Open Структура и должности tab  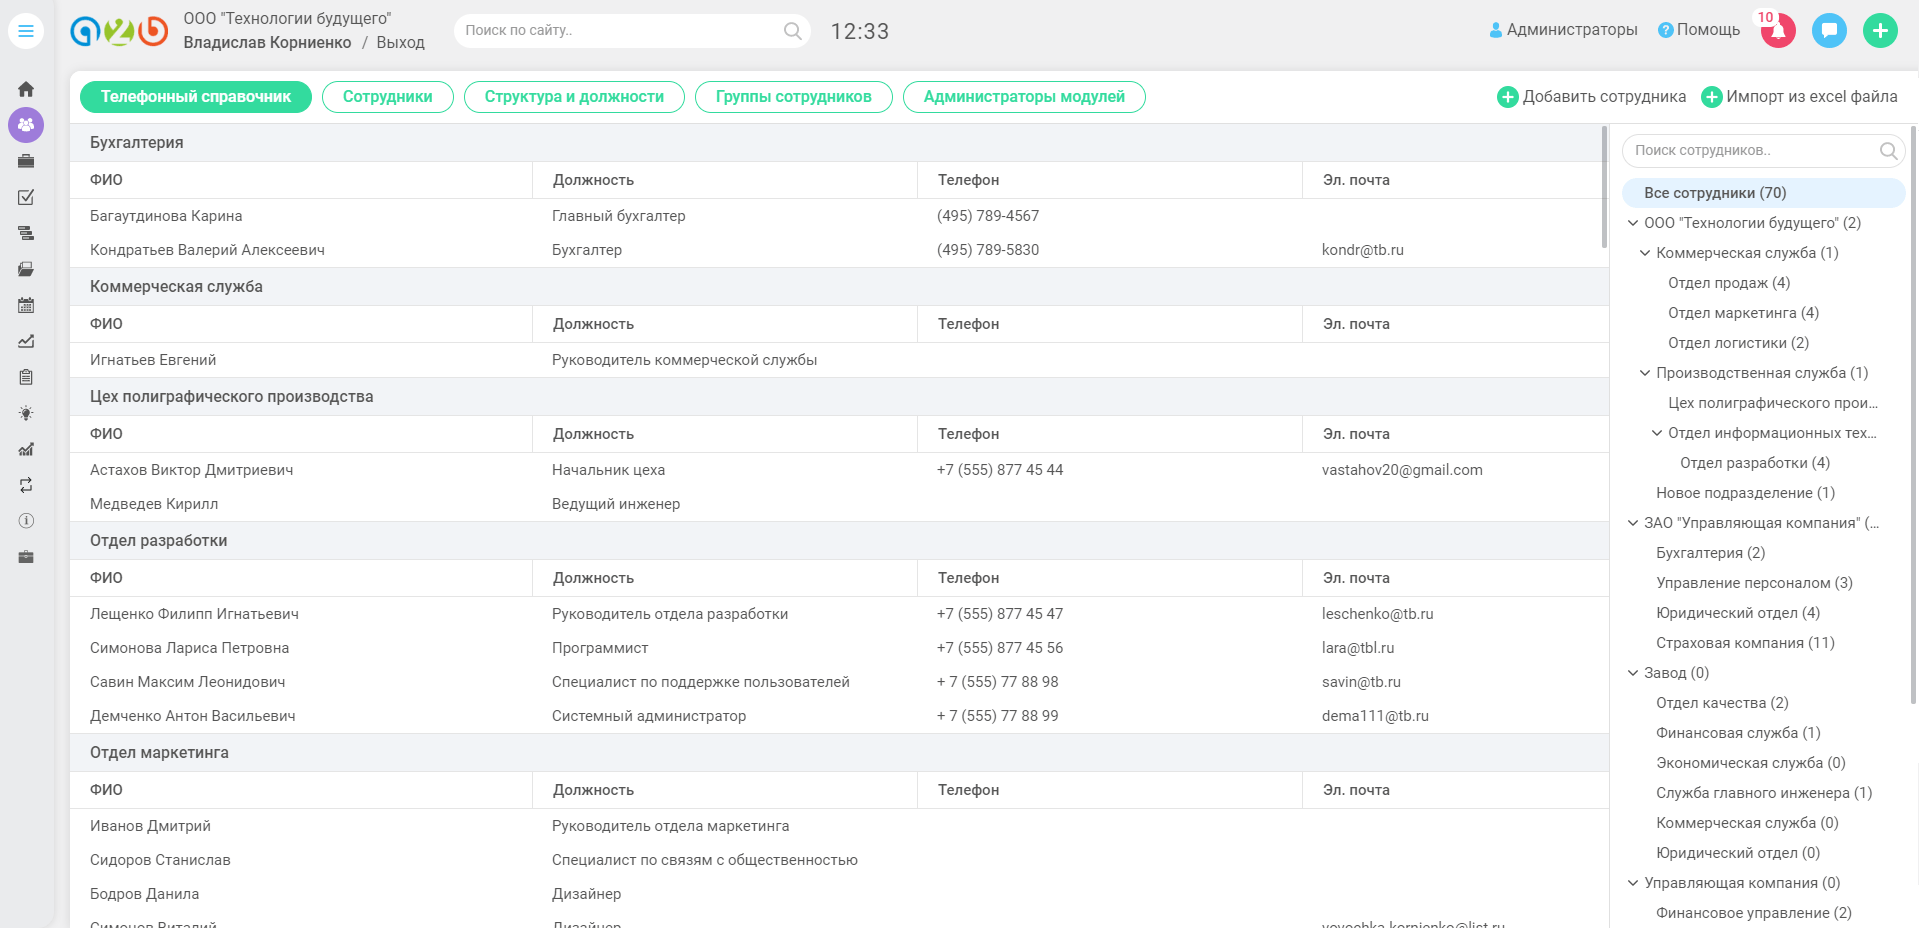574,97
